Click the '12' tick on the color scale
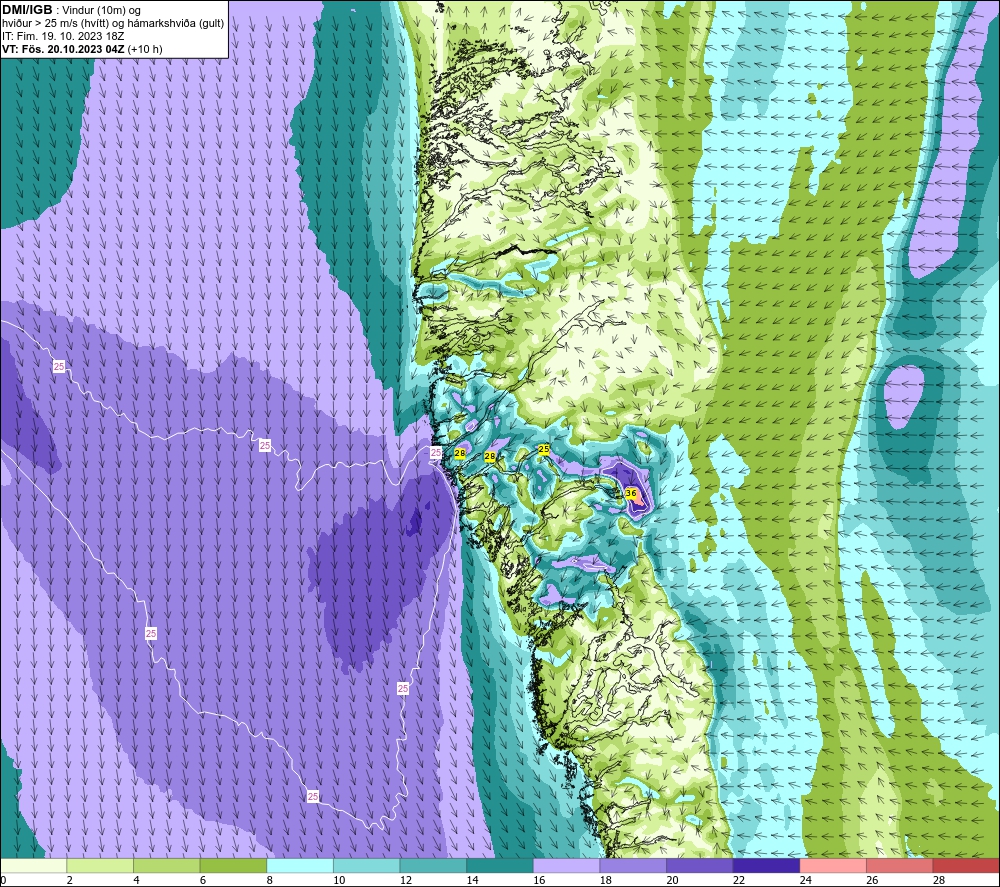1000x887 pixels. point(406,880)
